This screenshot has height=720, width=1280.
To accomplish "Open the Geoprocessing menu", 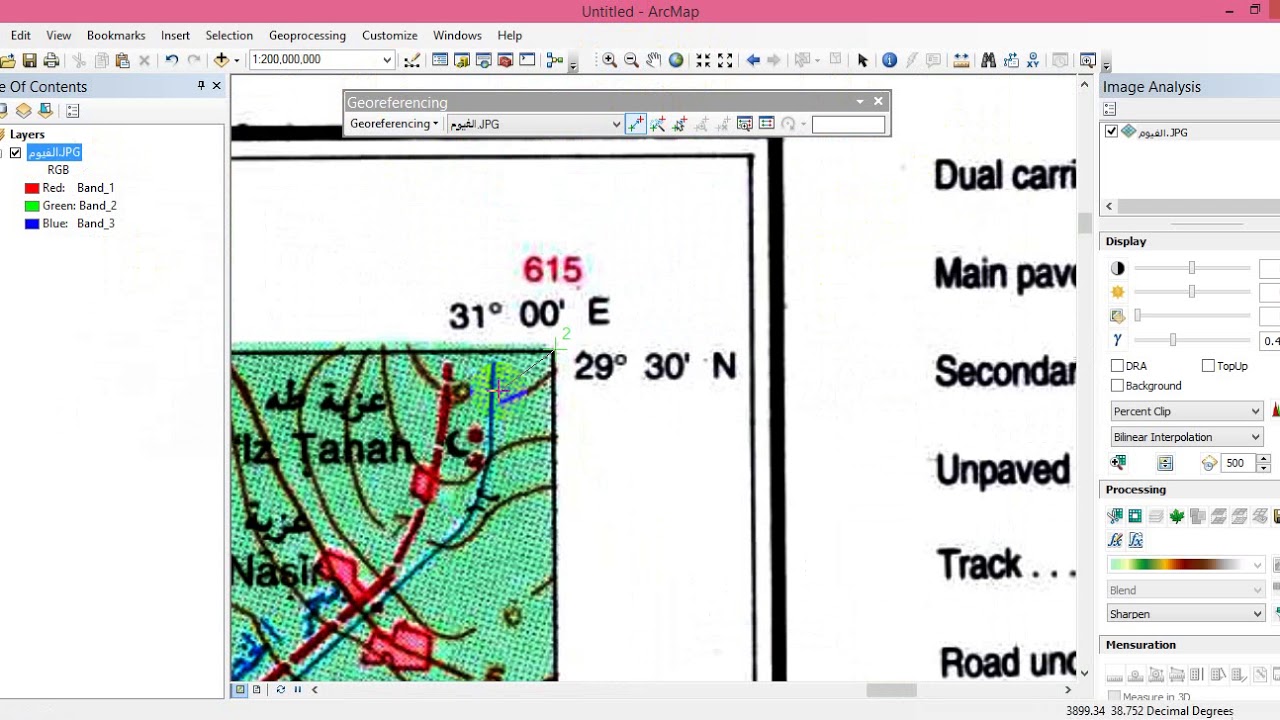I will pyautogui.click(x=307, y=35).
